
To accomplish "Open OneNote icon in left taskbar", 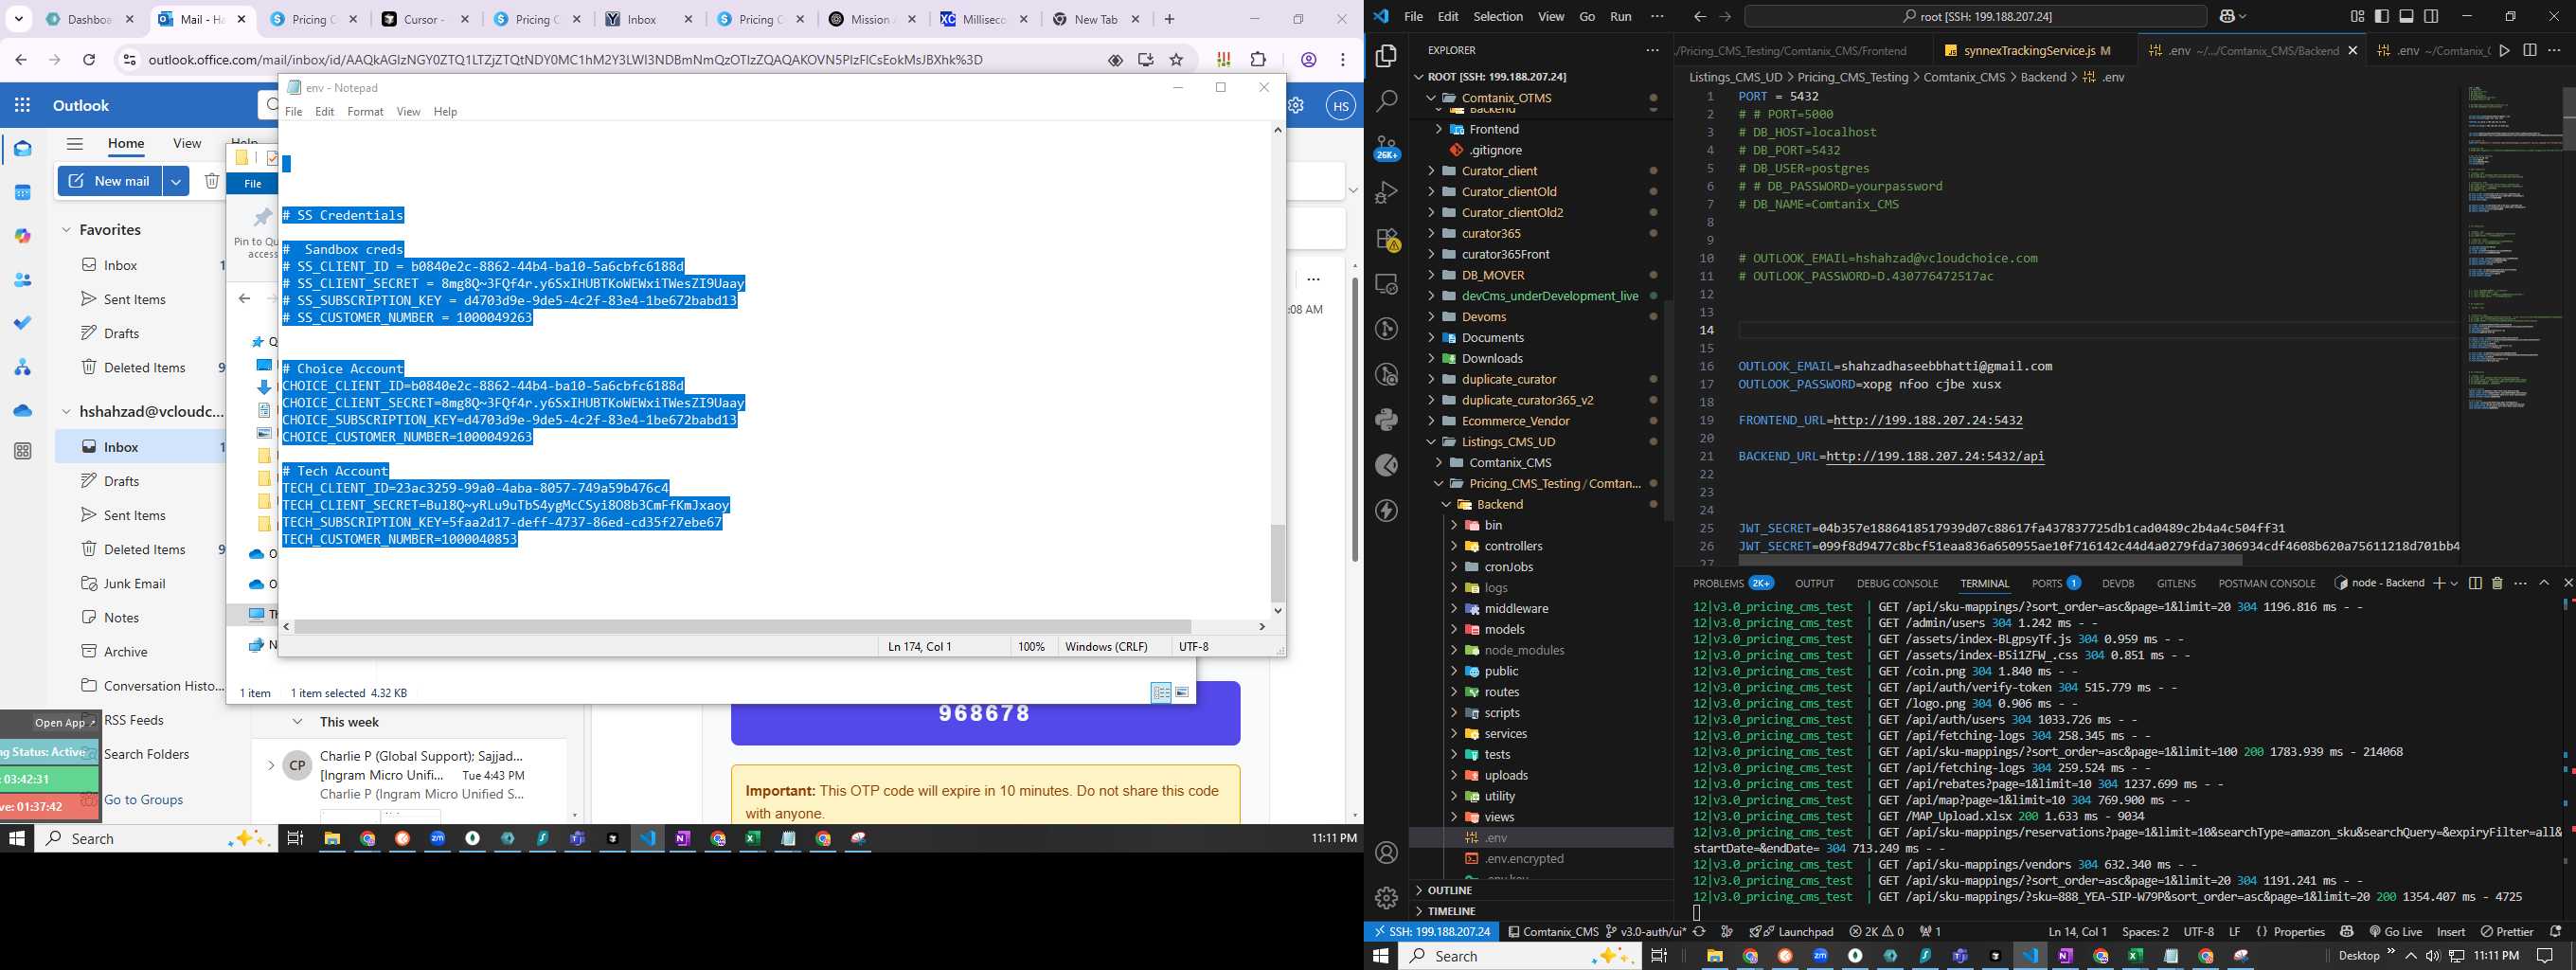I will tap(682, 838).
